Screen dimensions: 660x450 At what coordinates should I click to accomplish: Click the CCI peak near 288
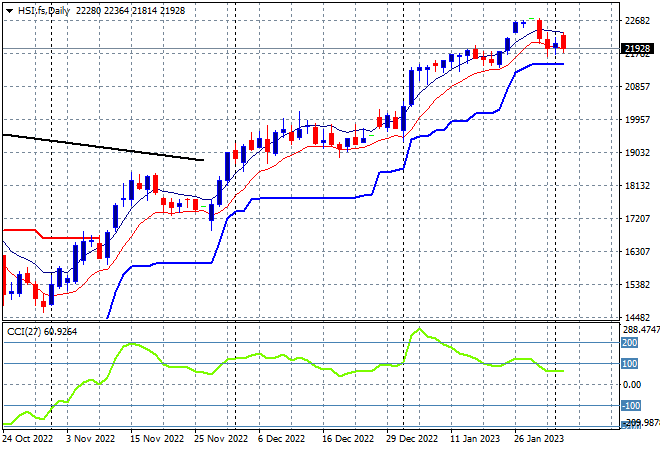(x=419, y=330)
